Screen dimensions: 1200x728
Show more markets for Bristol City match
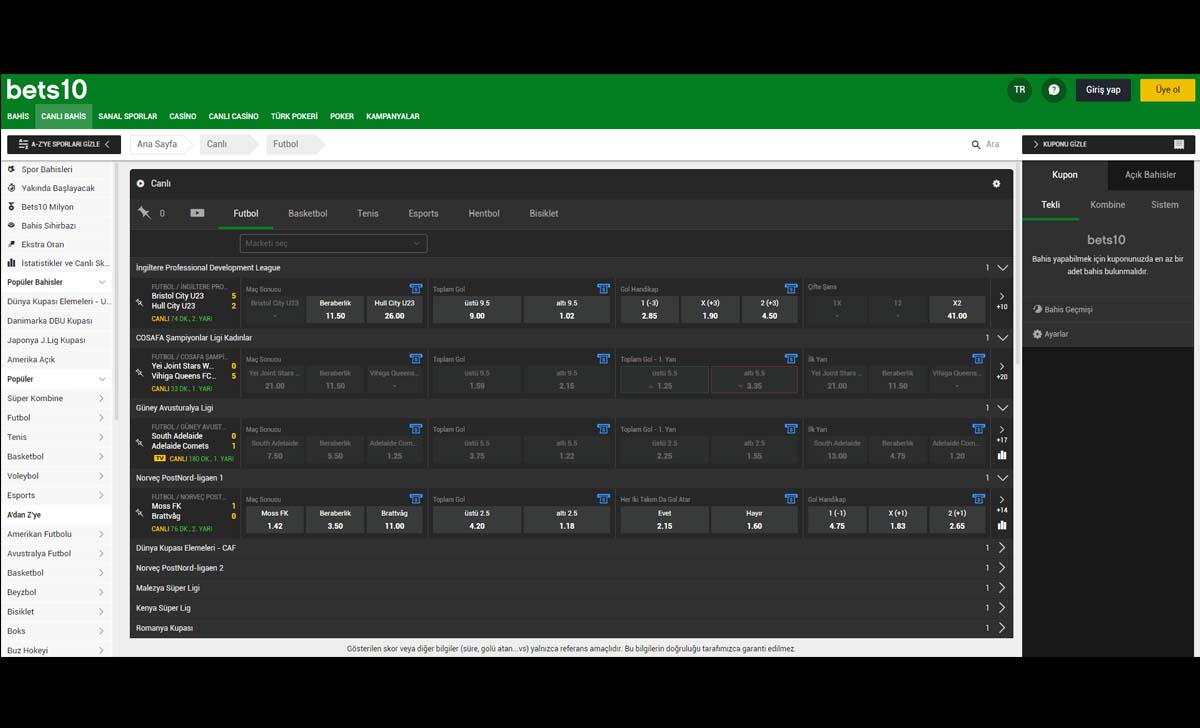(1002, 301)
